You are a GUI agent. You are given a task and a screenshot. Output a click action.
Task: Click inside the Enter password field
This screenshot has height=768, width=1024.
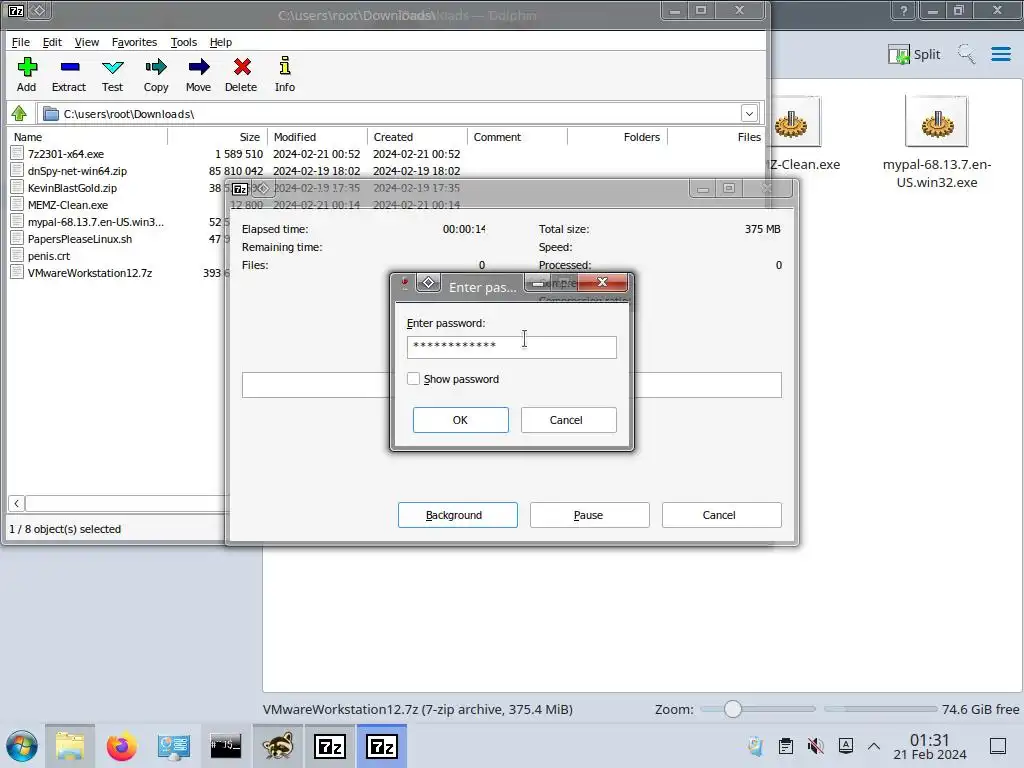click(511, 347)
